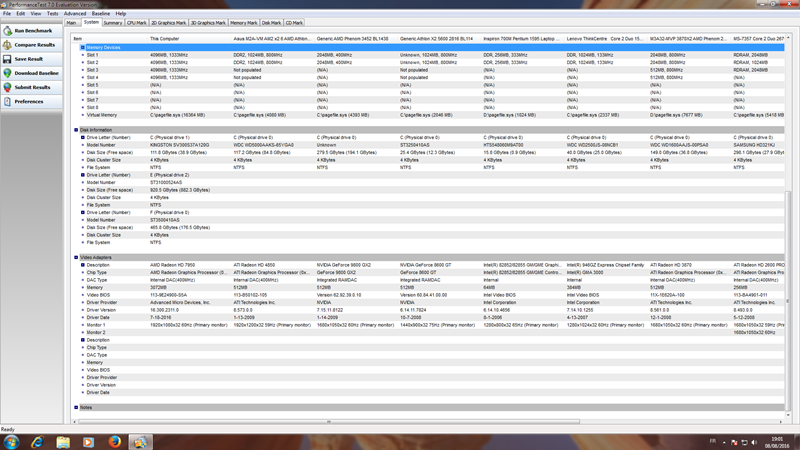Switch to the Main tab
The height and width of the screenshot is (450, 800).
(71, 23)
